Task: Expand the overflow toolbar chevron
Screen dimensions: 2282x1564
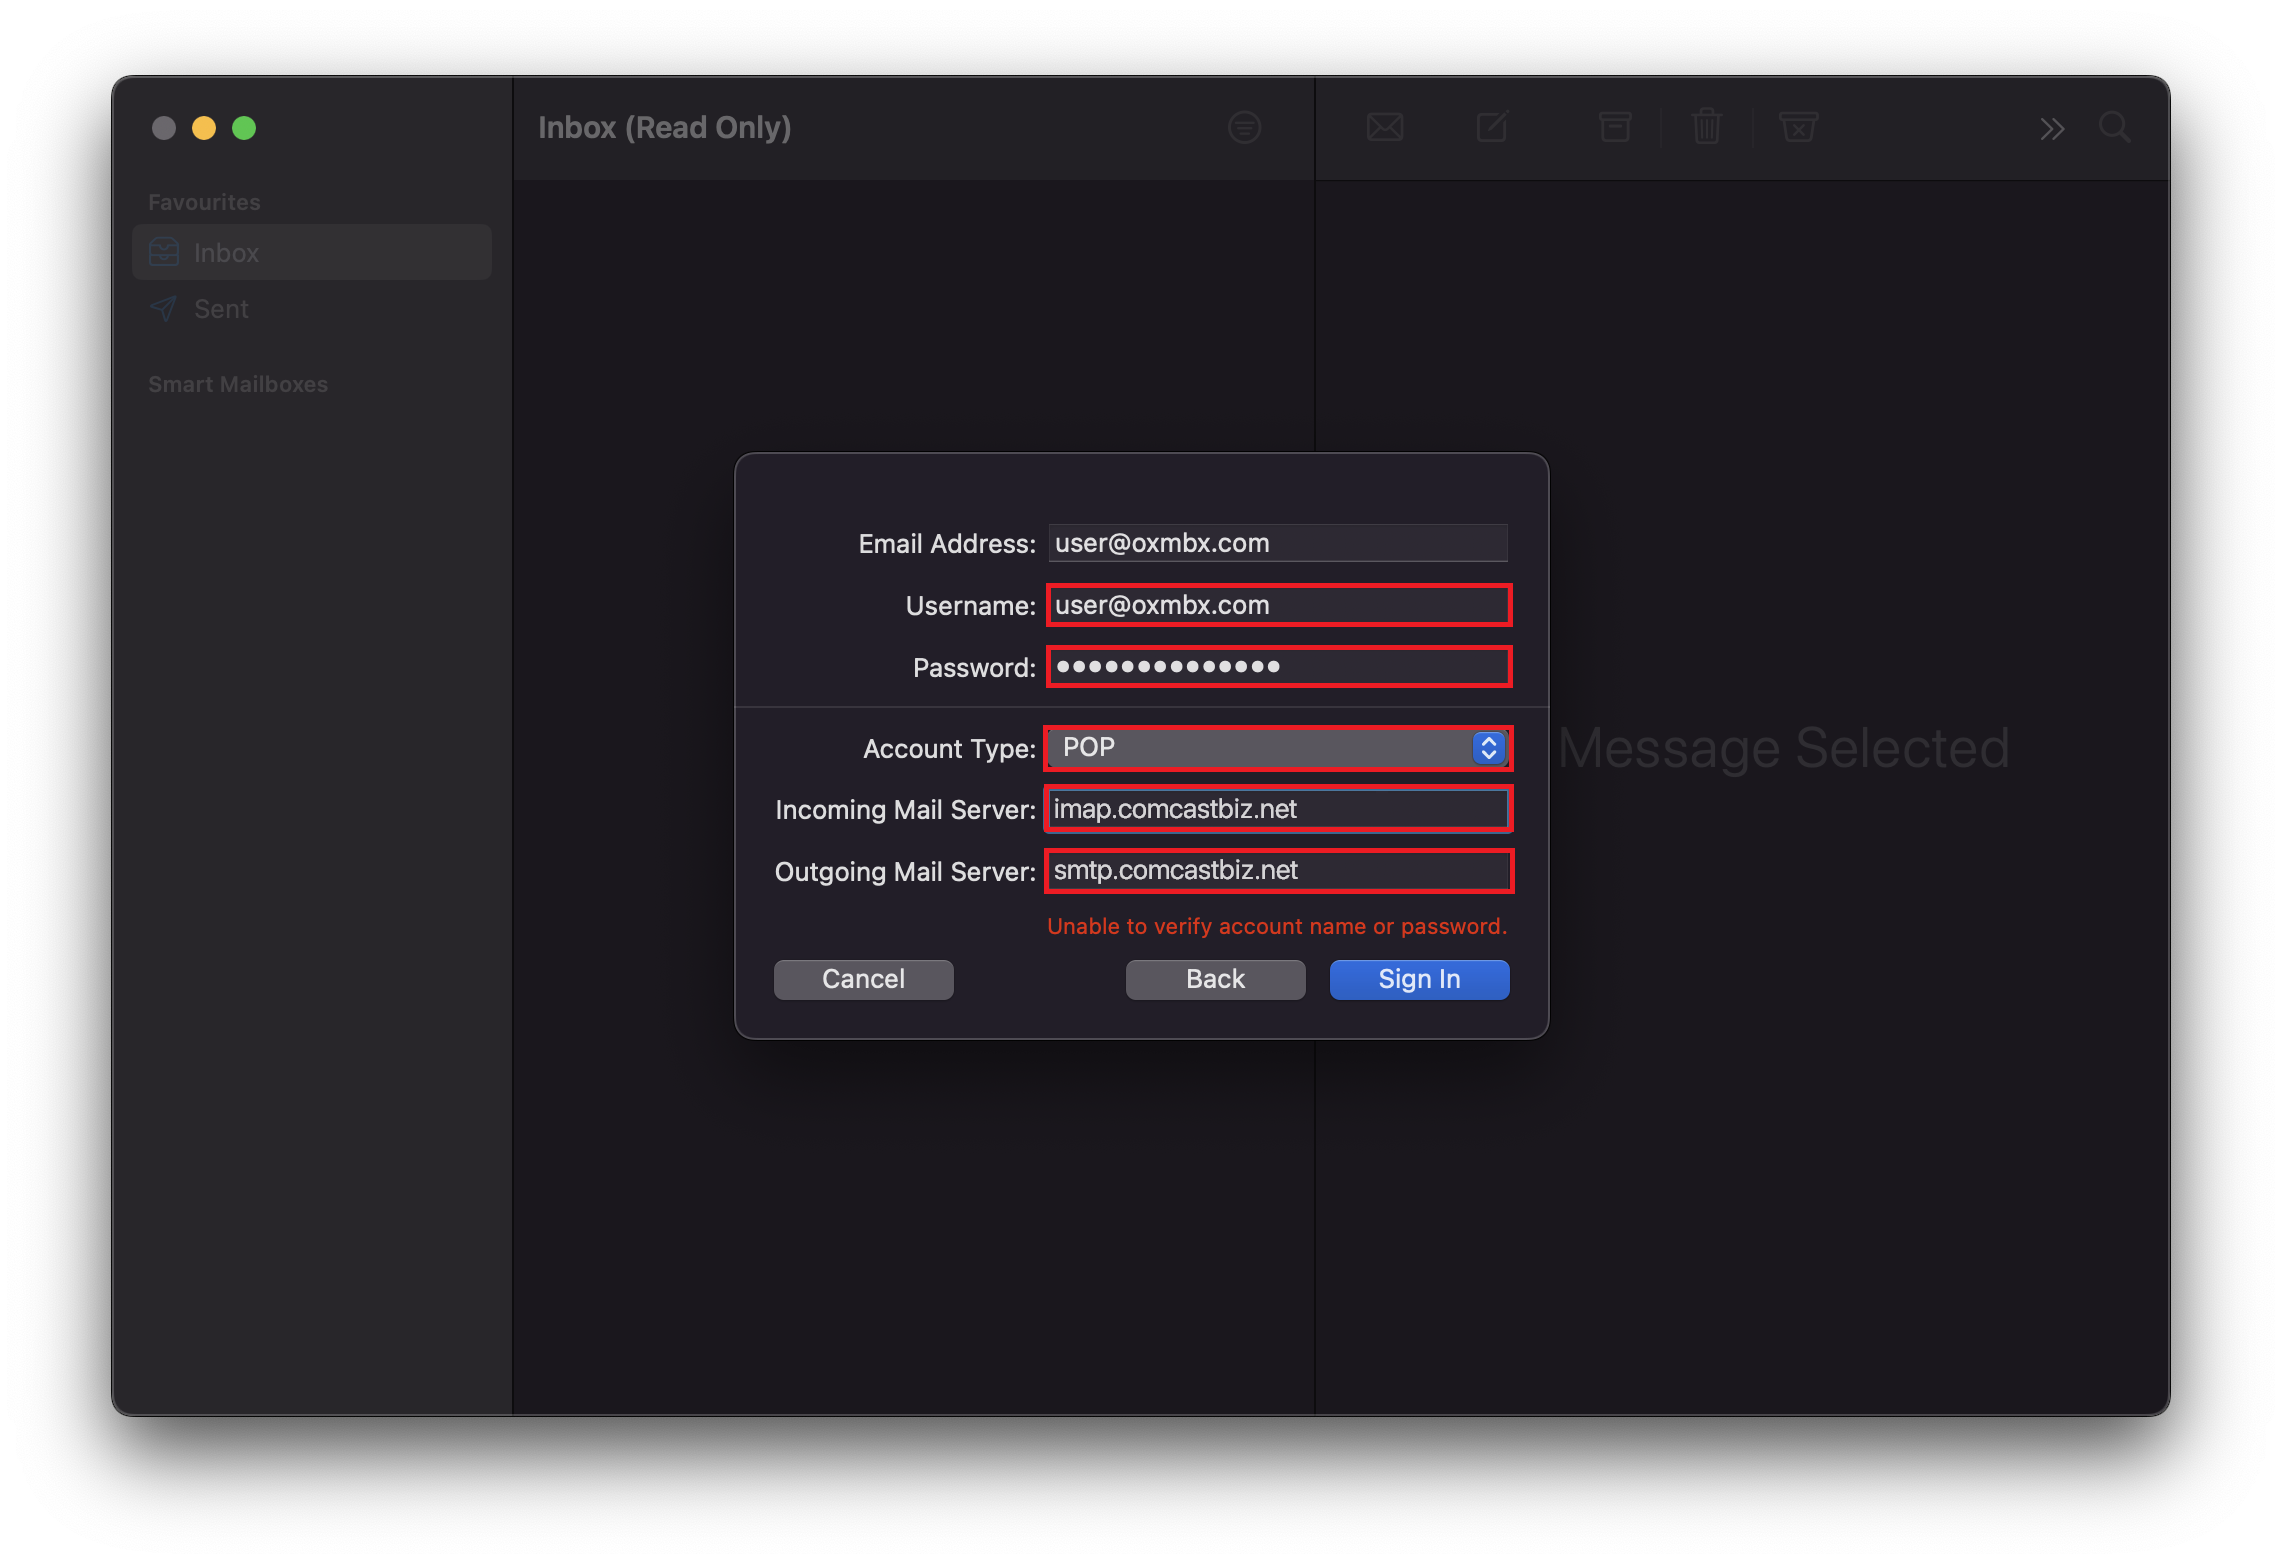Action: pyautogui.click(x=2052, y=128)
